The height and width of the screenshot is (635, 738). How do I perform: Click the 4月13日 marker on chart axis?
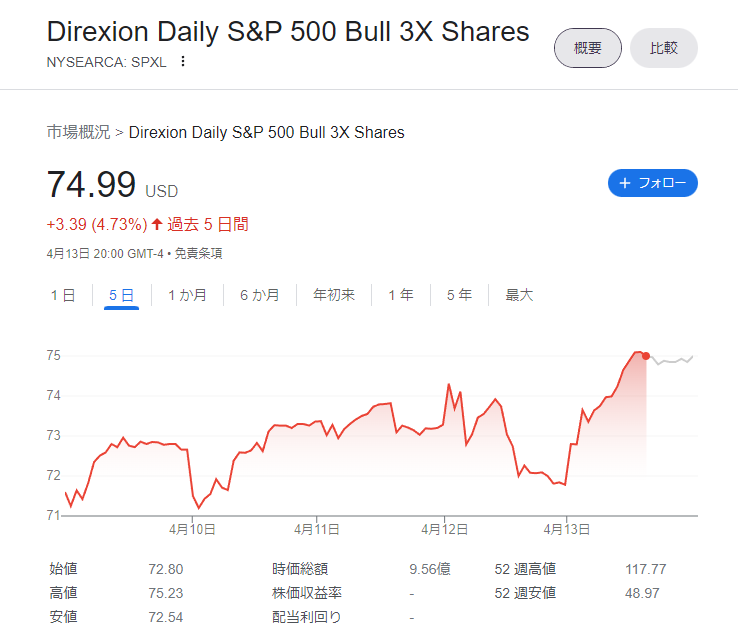pyautogui.click(x=567, y=530)
